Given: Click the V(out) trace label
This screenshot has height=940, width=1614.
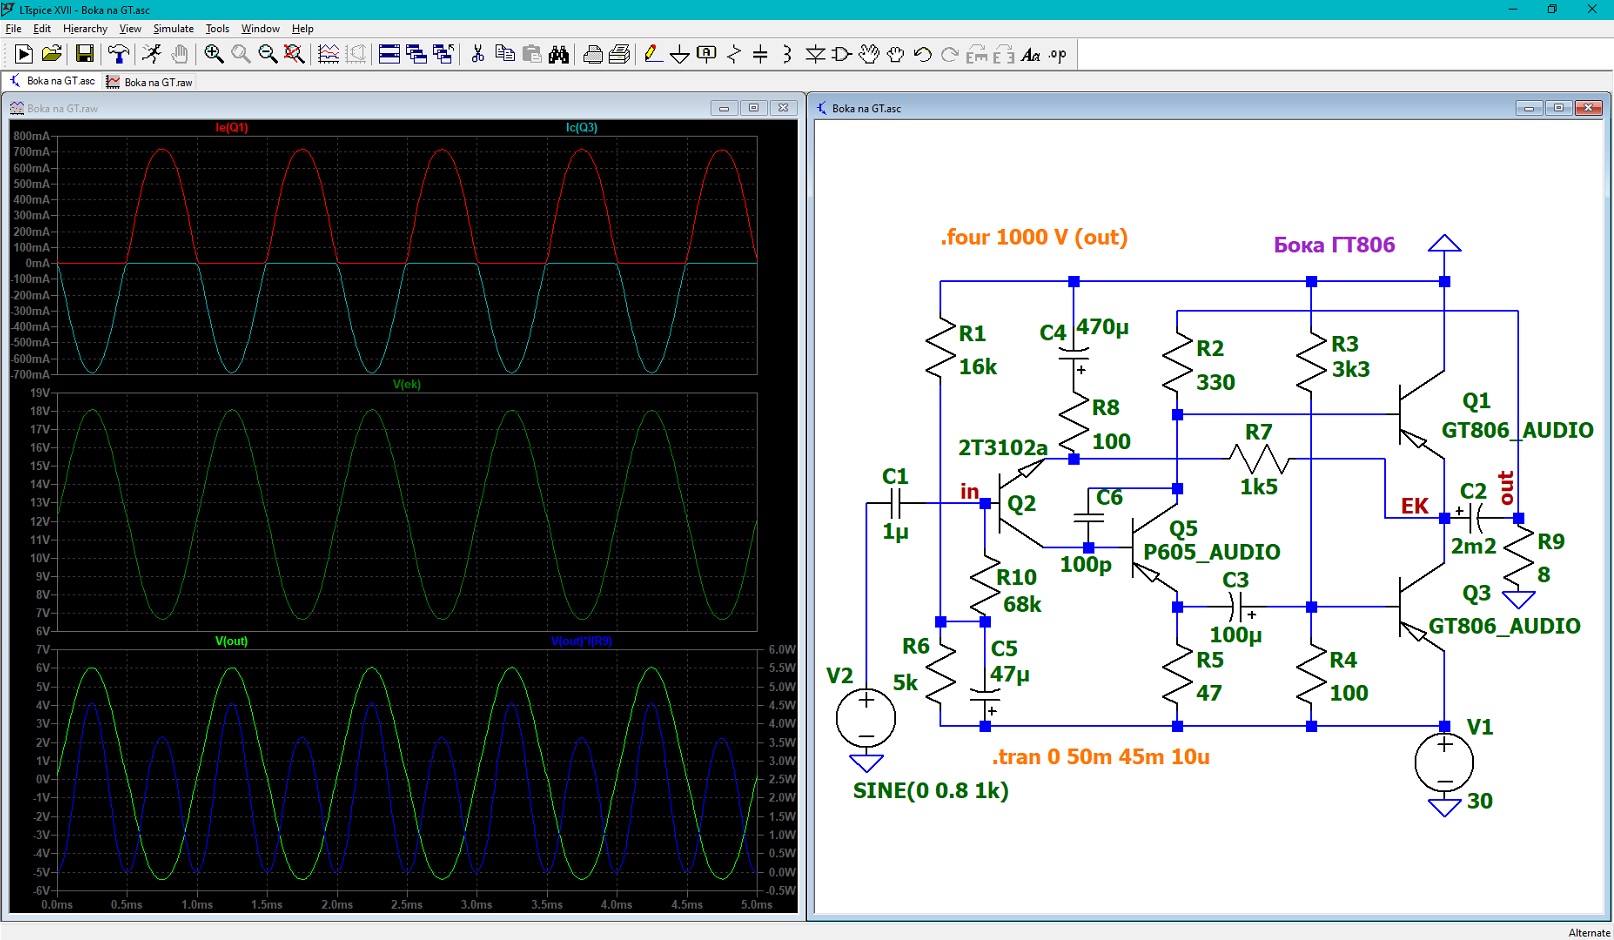Looking at the screenshot, I should [231, 641].
